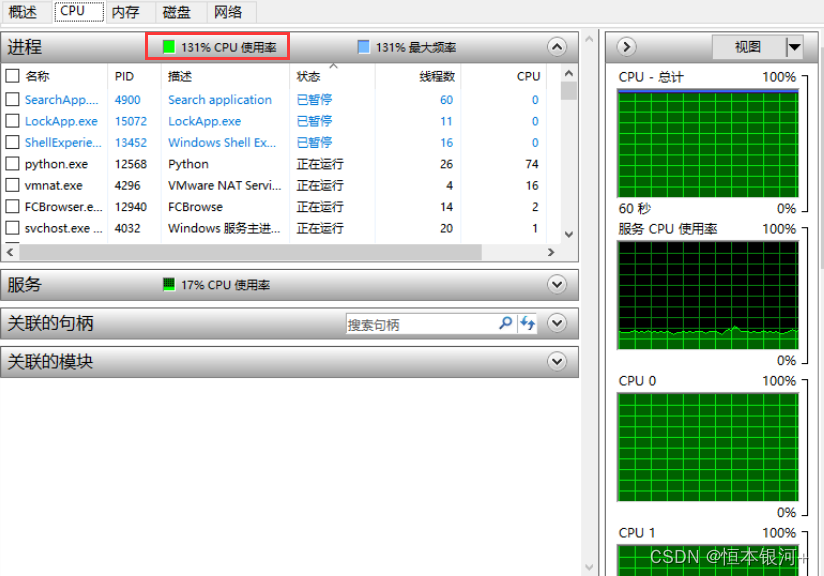Click the process list vertical scrollbar down arrow
Screen dimensions: 824x576
tap(568, 233)
